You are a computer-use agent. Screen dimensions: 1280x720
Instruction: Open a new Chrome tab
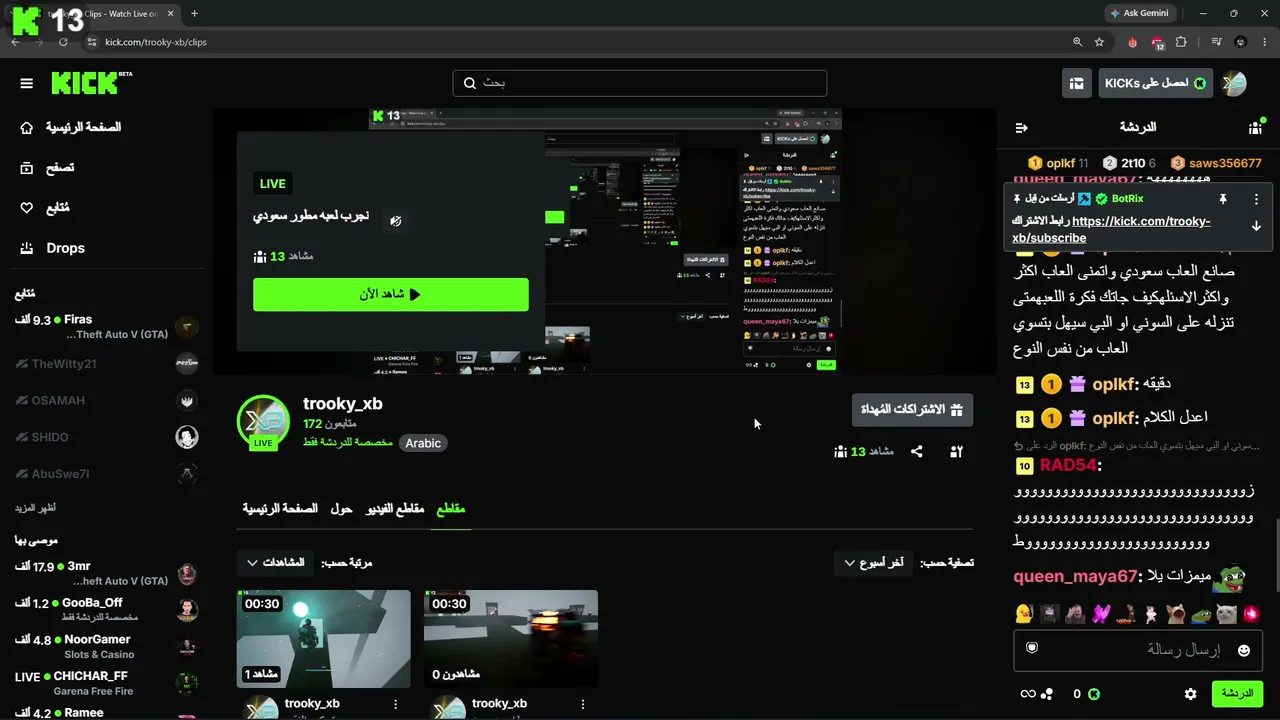pos(194,14)
